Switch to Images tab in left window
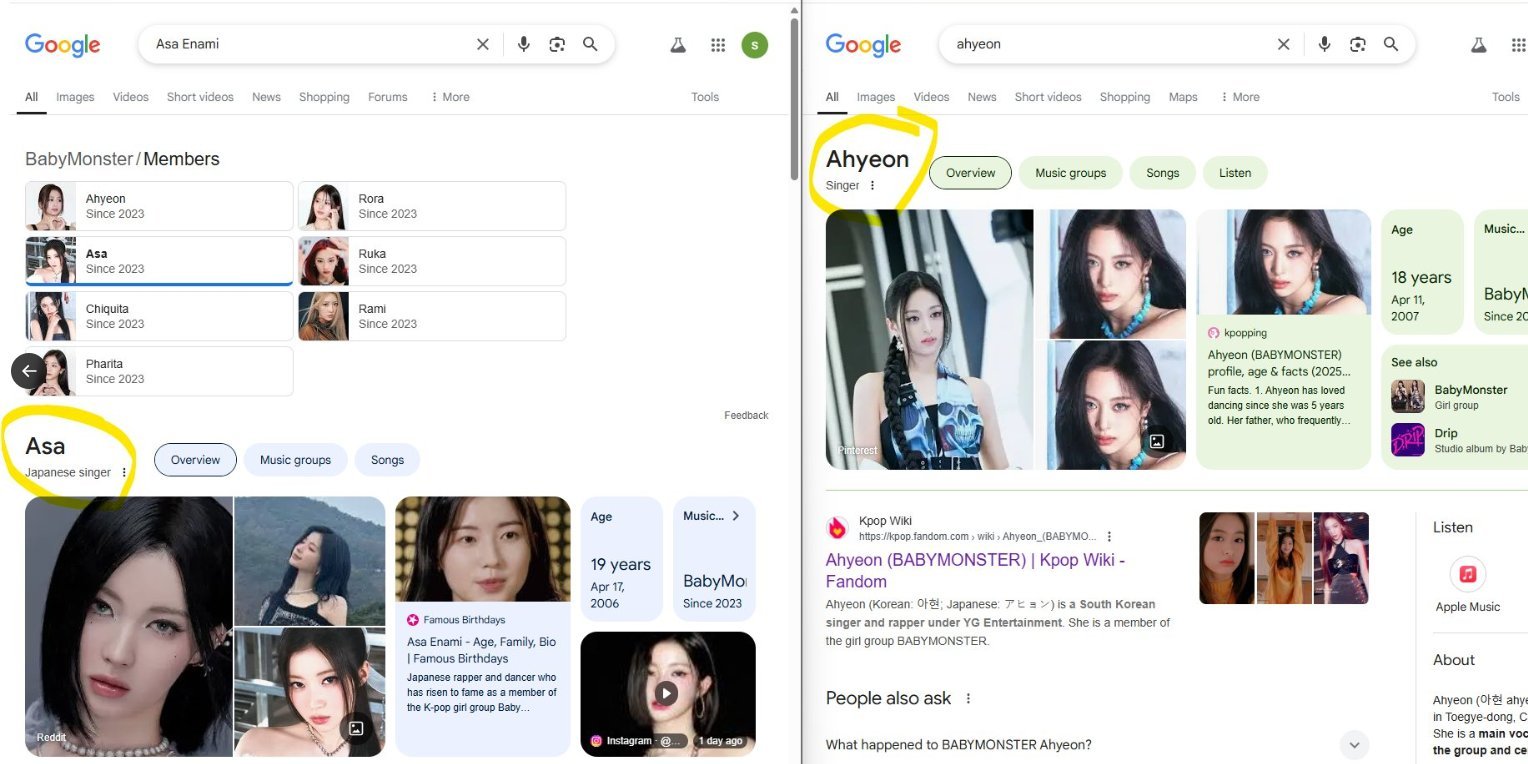 75,97
